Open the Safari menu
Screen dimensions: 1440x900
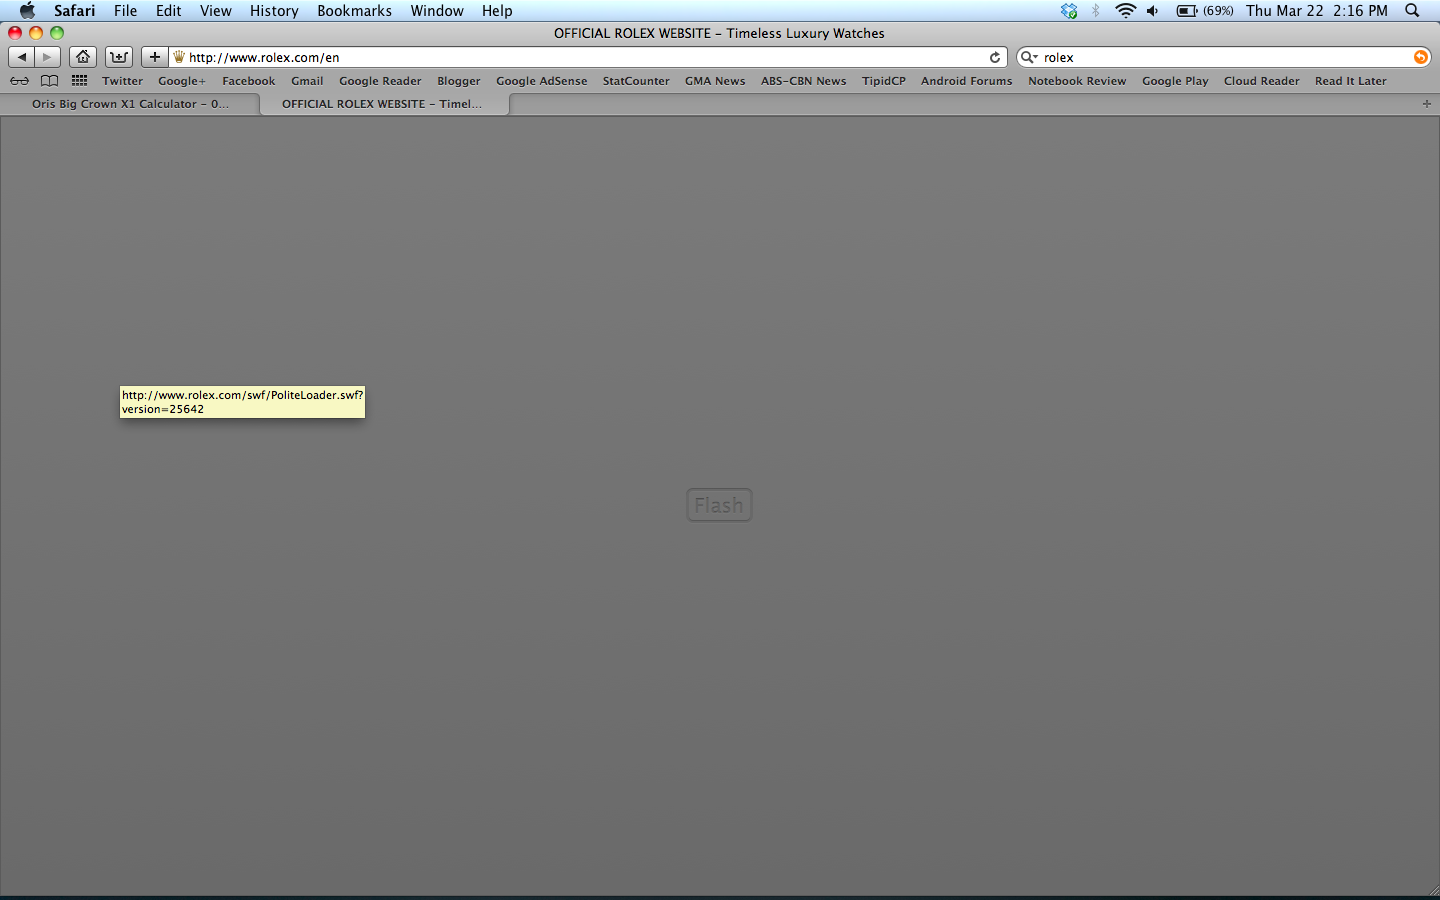pos(75,11)
